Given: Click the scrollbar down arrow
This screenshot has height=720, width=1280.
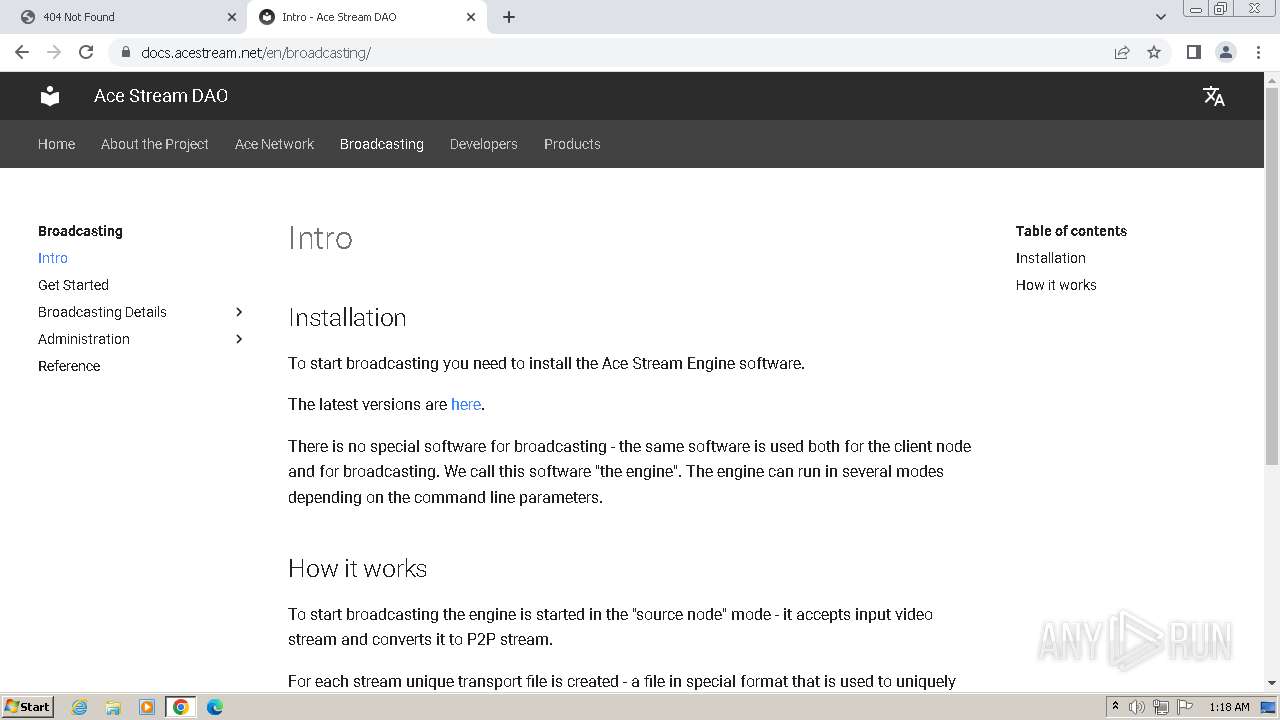Looking at the screenshot, I should [1272, 683].
